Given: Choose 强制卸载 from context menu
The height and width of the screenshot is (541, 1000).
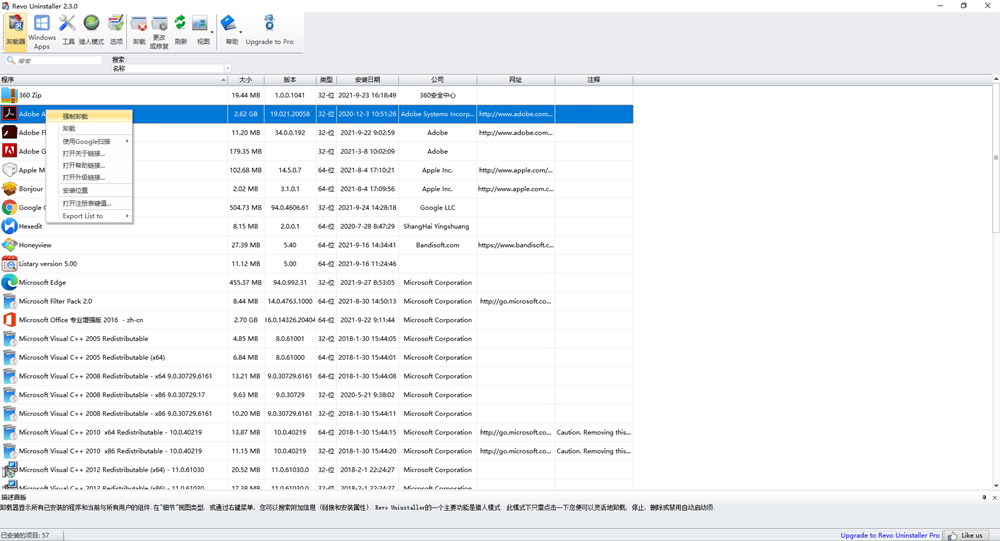Looking at the screenshot, I should coord(89,116).
